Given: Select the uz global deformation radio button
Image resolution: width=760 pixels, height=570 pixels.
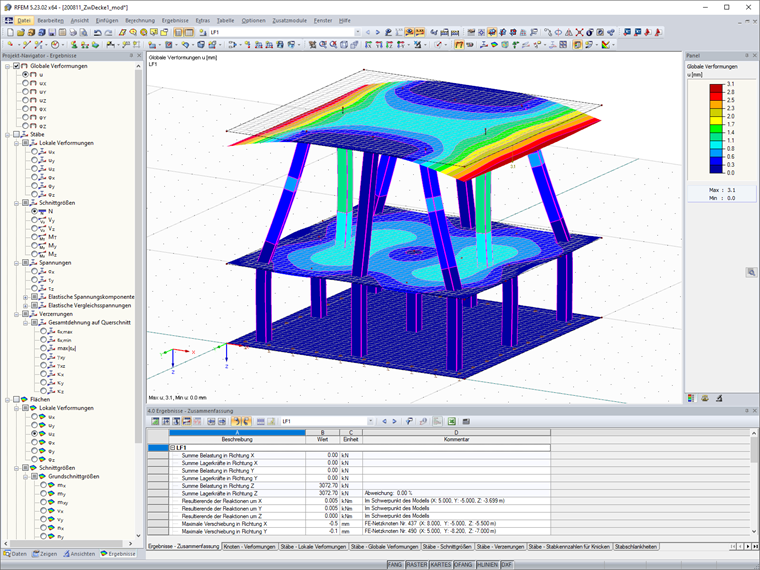Looking at the screenshot, I should pos(25,100).
